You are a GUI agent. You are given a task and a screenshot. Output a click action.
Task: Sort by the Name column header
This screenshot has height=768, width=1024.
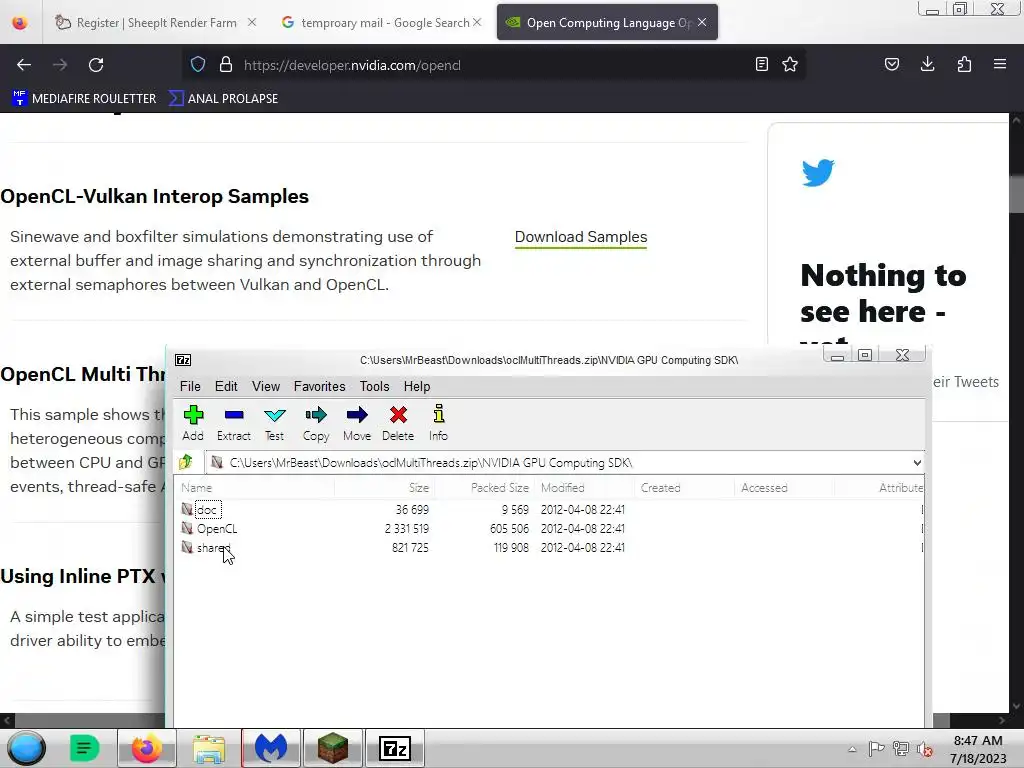point(255,487)
